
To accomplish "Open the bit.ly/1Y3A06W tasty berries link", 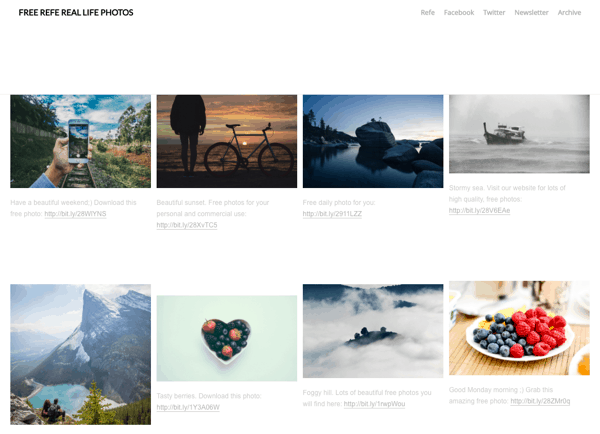I will [x=188, y=407].
